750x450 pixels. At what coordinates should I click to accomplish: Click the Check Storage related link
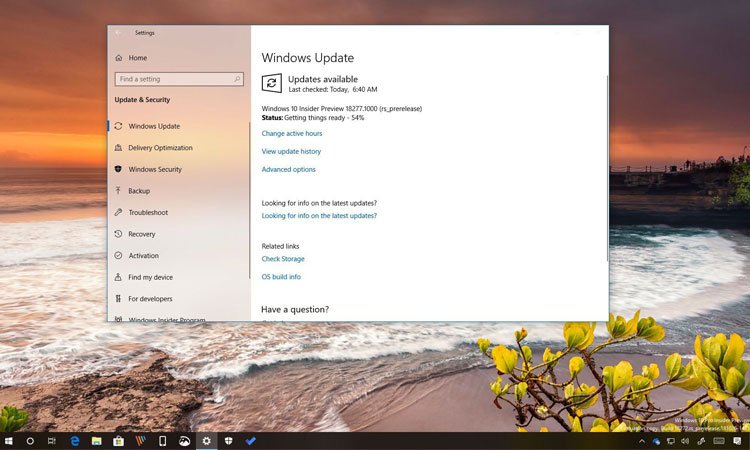click(283, 259)
